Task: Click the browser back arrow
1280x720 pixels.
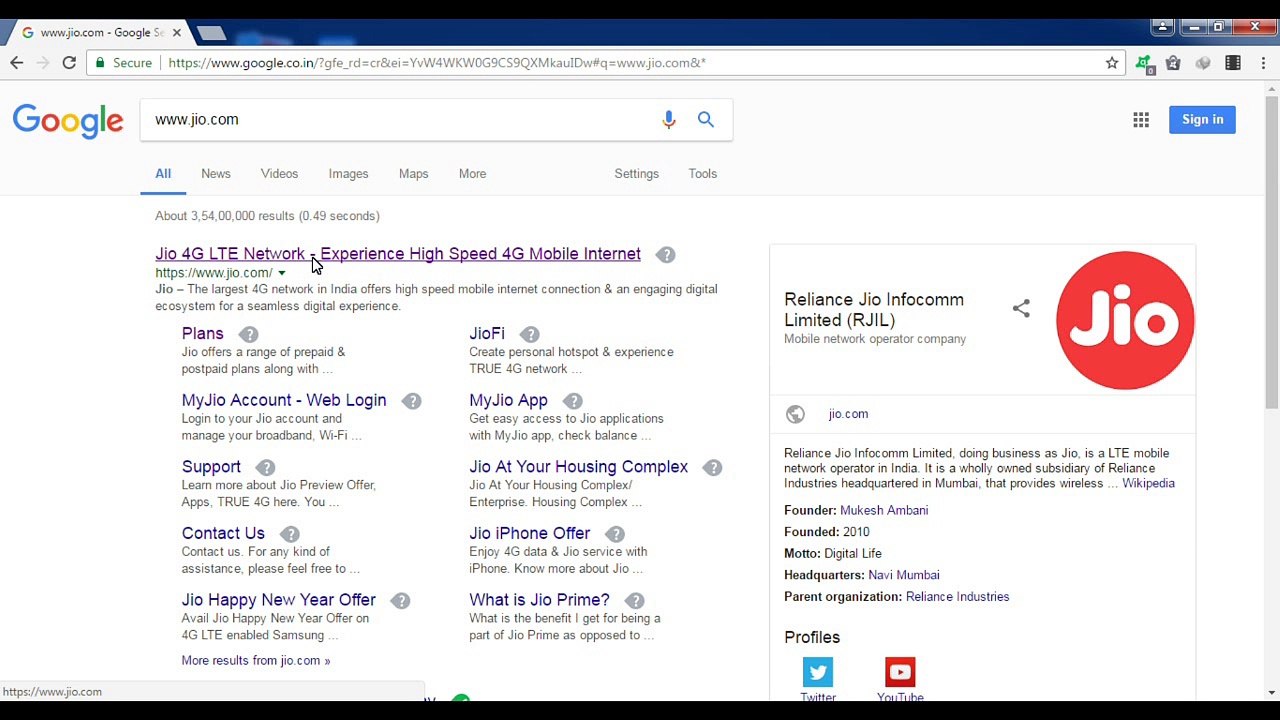Action: click(x=17, y=62)
